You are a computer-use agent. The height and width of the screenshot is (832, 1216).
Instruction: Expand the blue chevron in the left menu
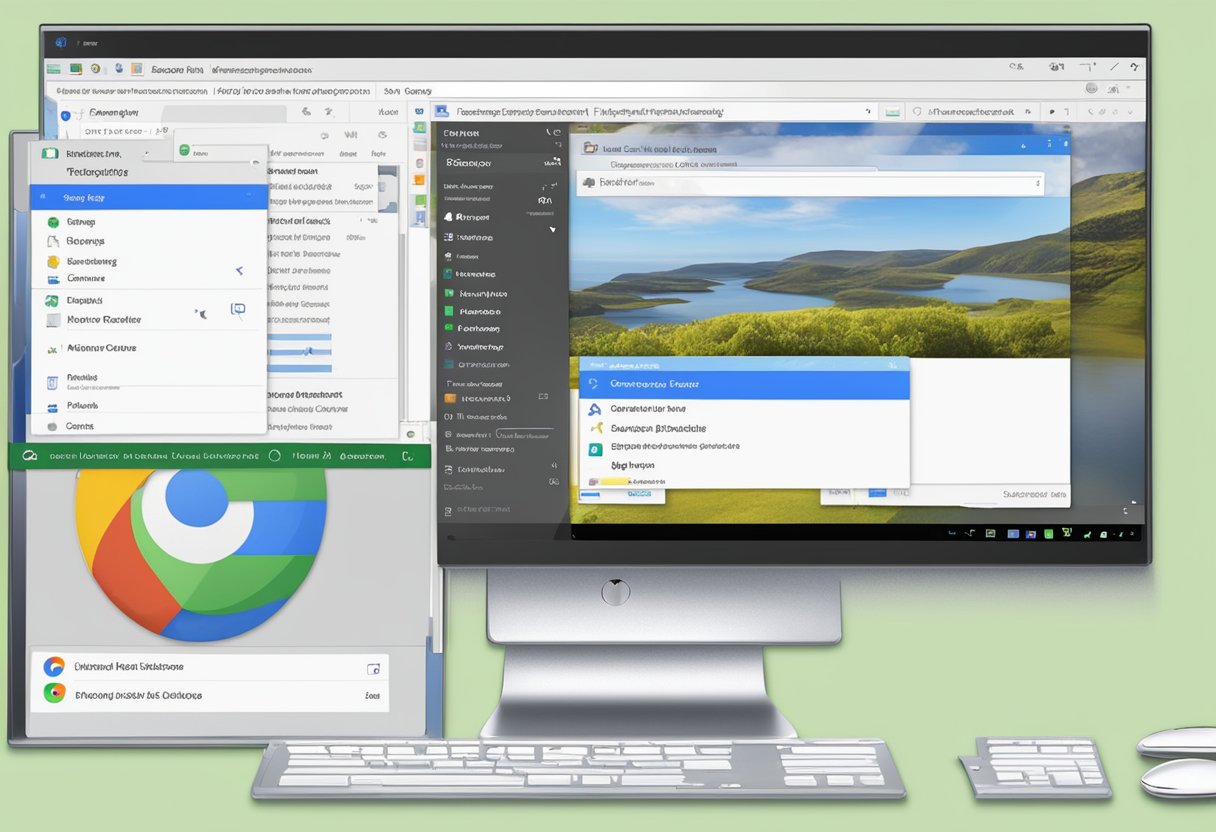(239, 271)
